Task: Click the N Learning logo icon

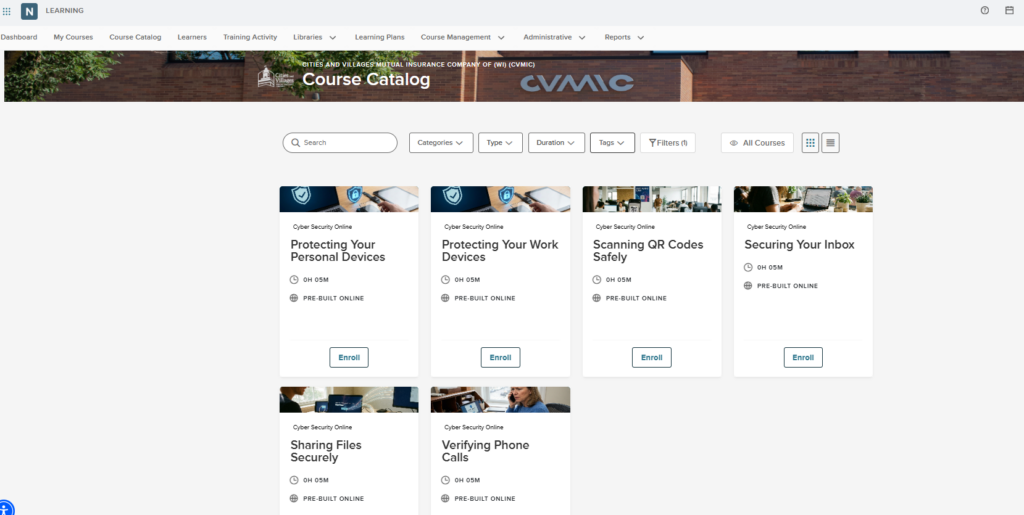Action: [x=29, y=11]
